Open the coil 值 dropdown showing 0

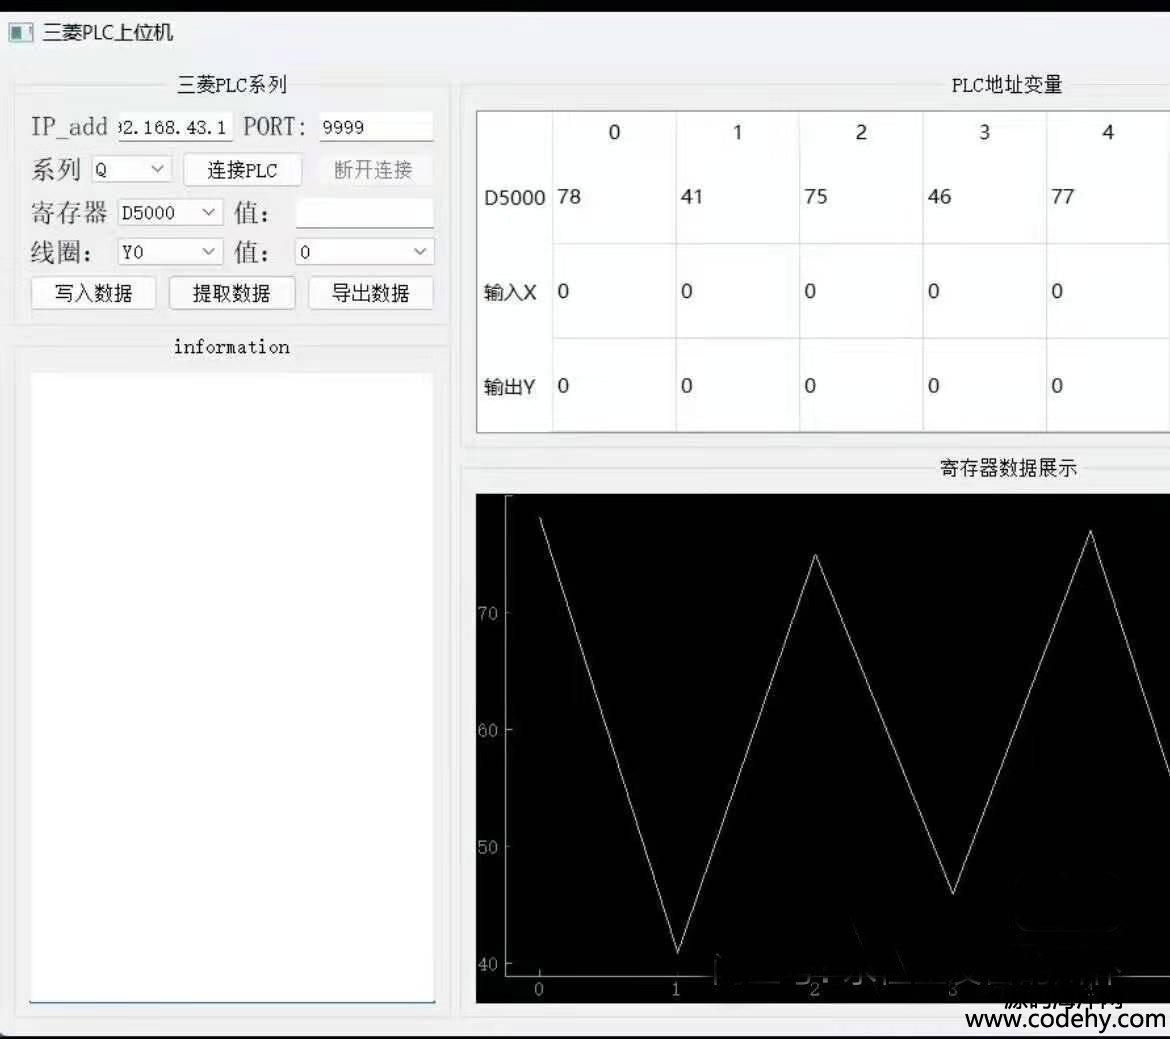(364, 252)
